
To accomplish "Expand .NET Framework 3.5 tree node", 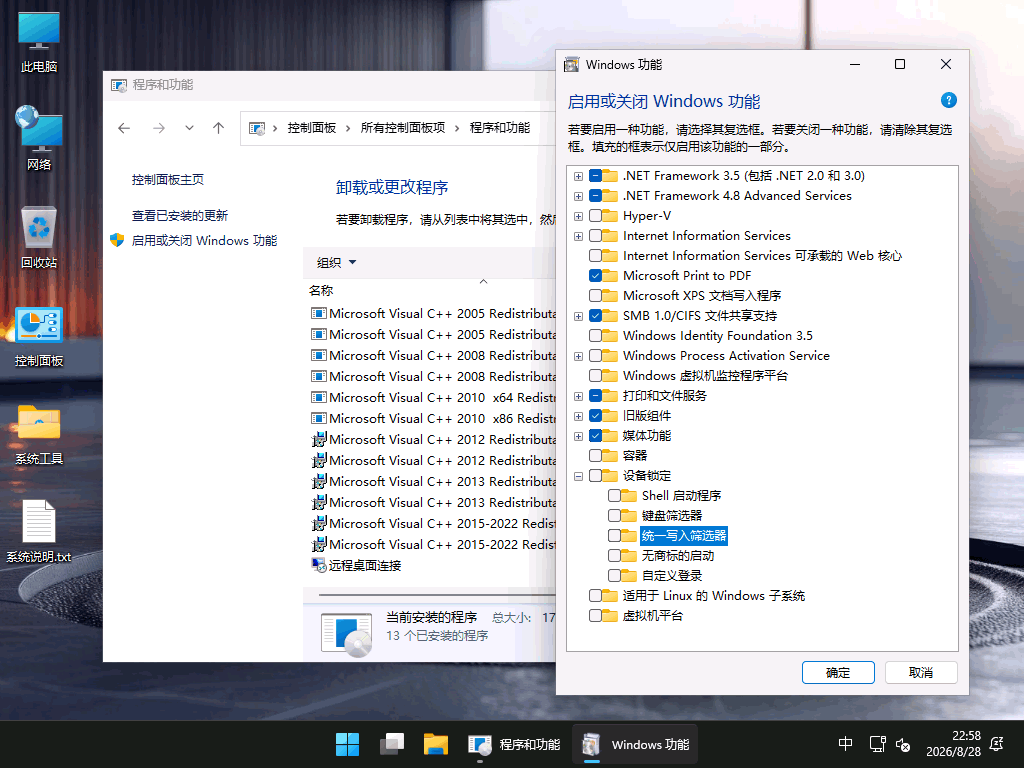I will (579, 176).
